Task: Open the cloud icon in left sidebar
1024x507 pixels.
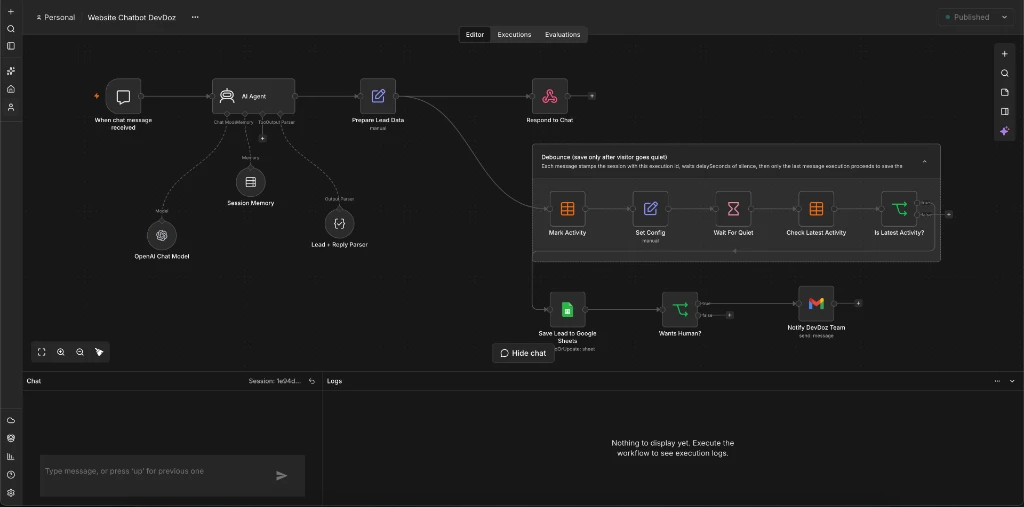Action: [x=10, y=420]
